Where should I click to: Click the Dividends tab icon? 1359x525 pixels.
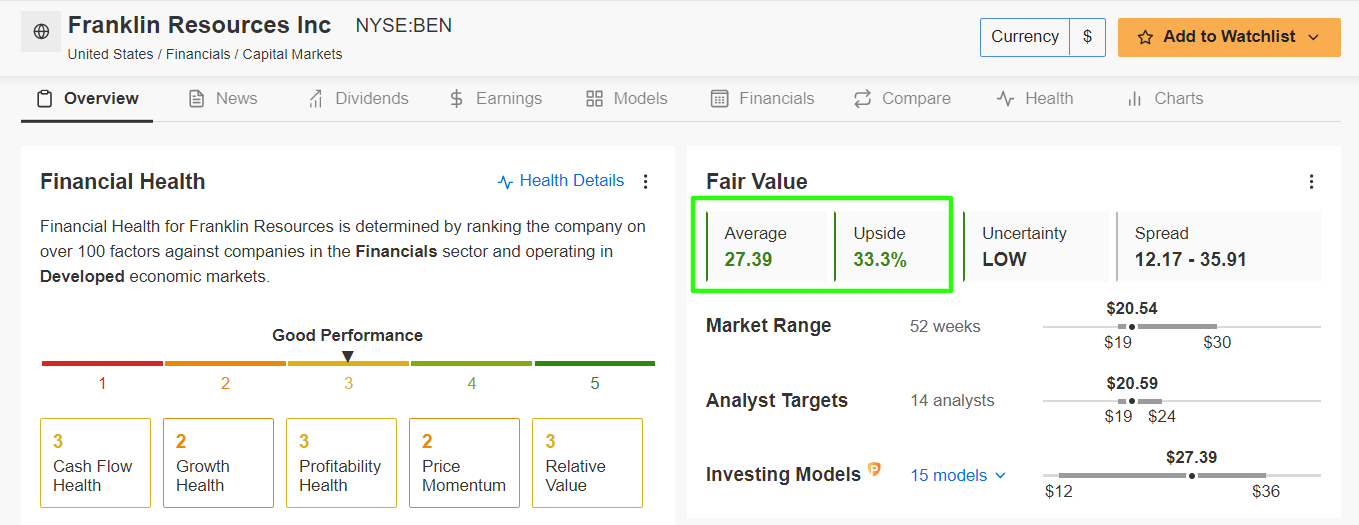click(316, 98)
